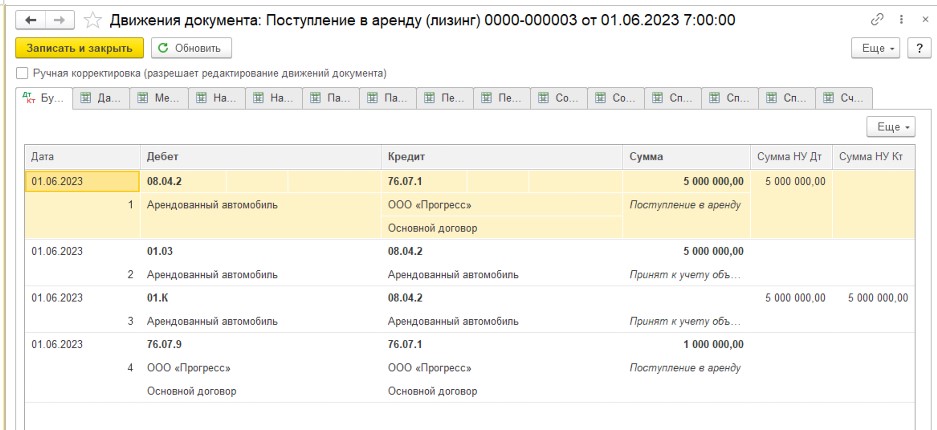Go forward with the right arrow button

click(x=60, y=20)
